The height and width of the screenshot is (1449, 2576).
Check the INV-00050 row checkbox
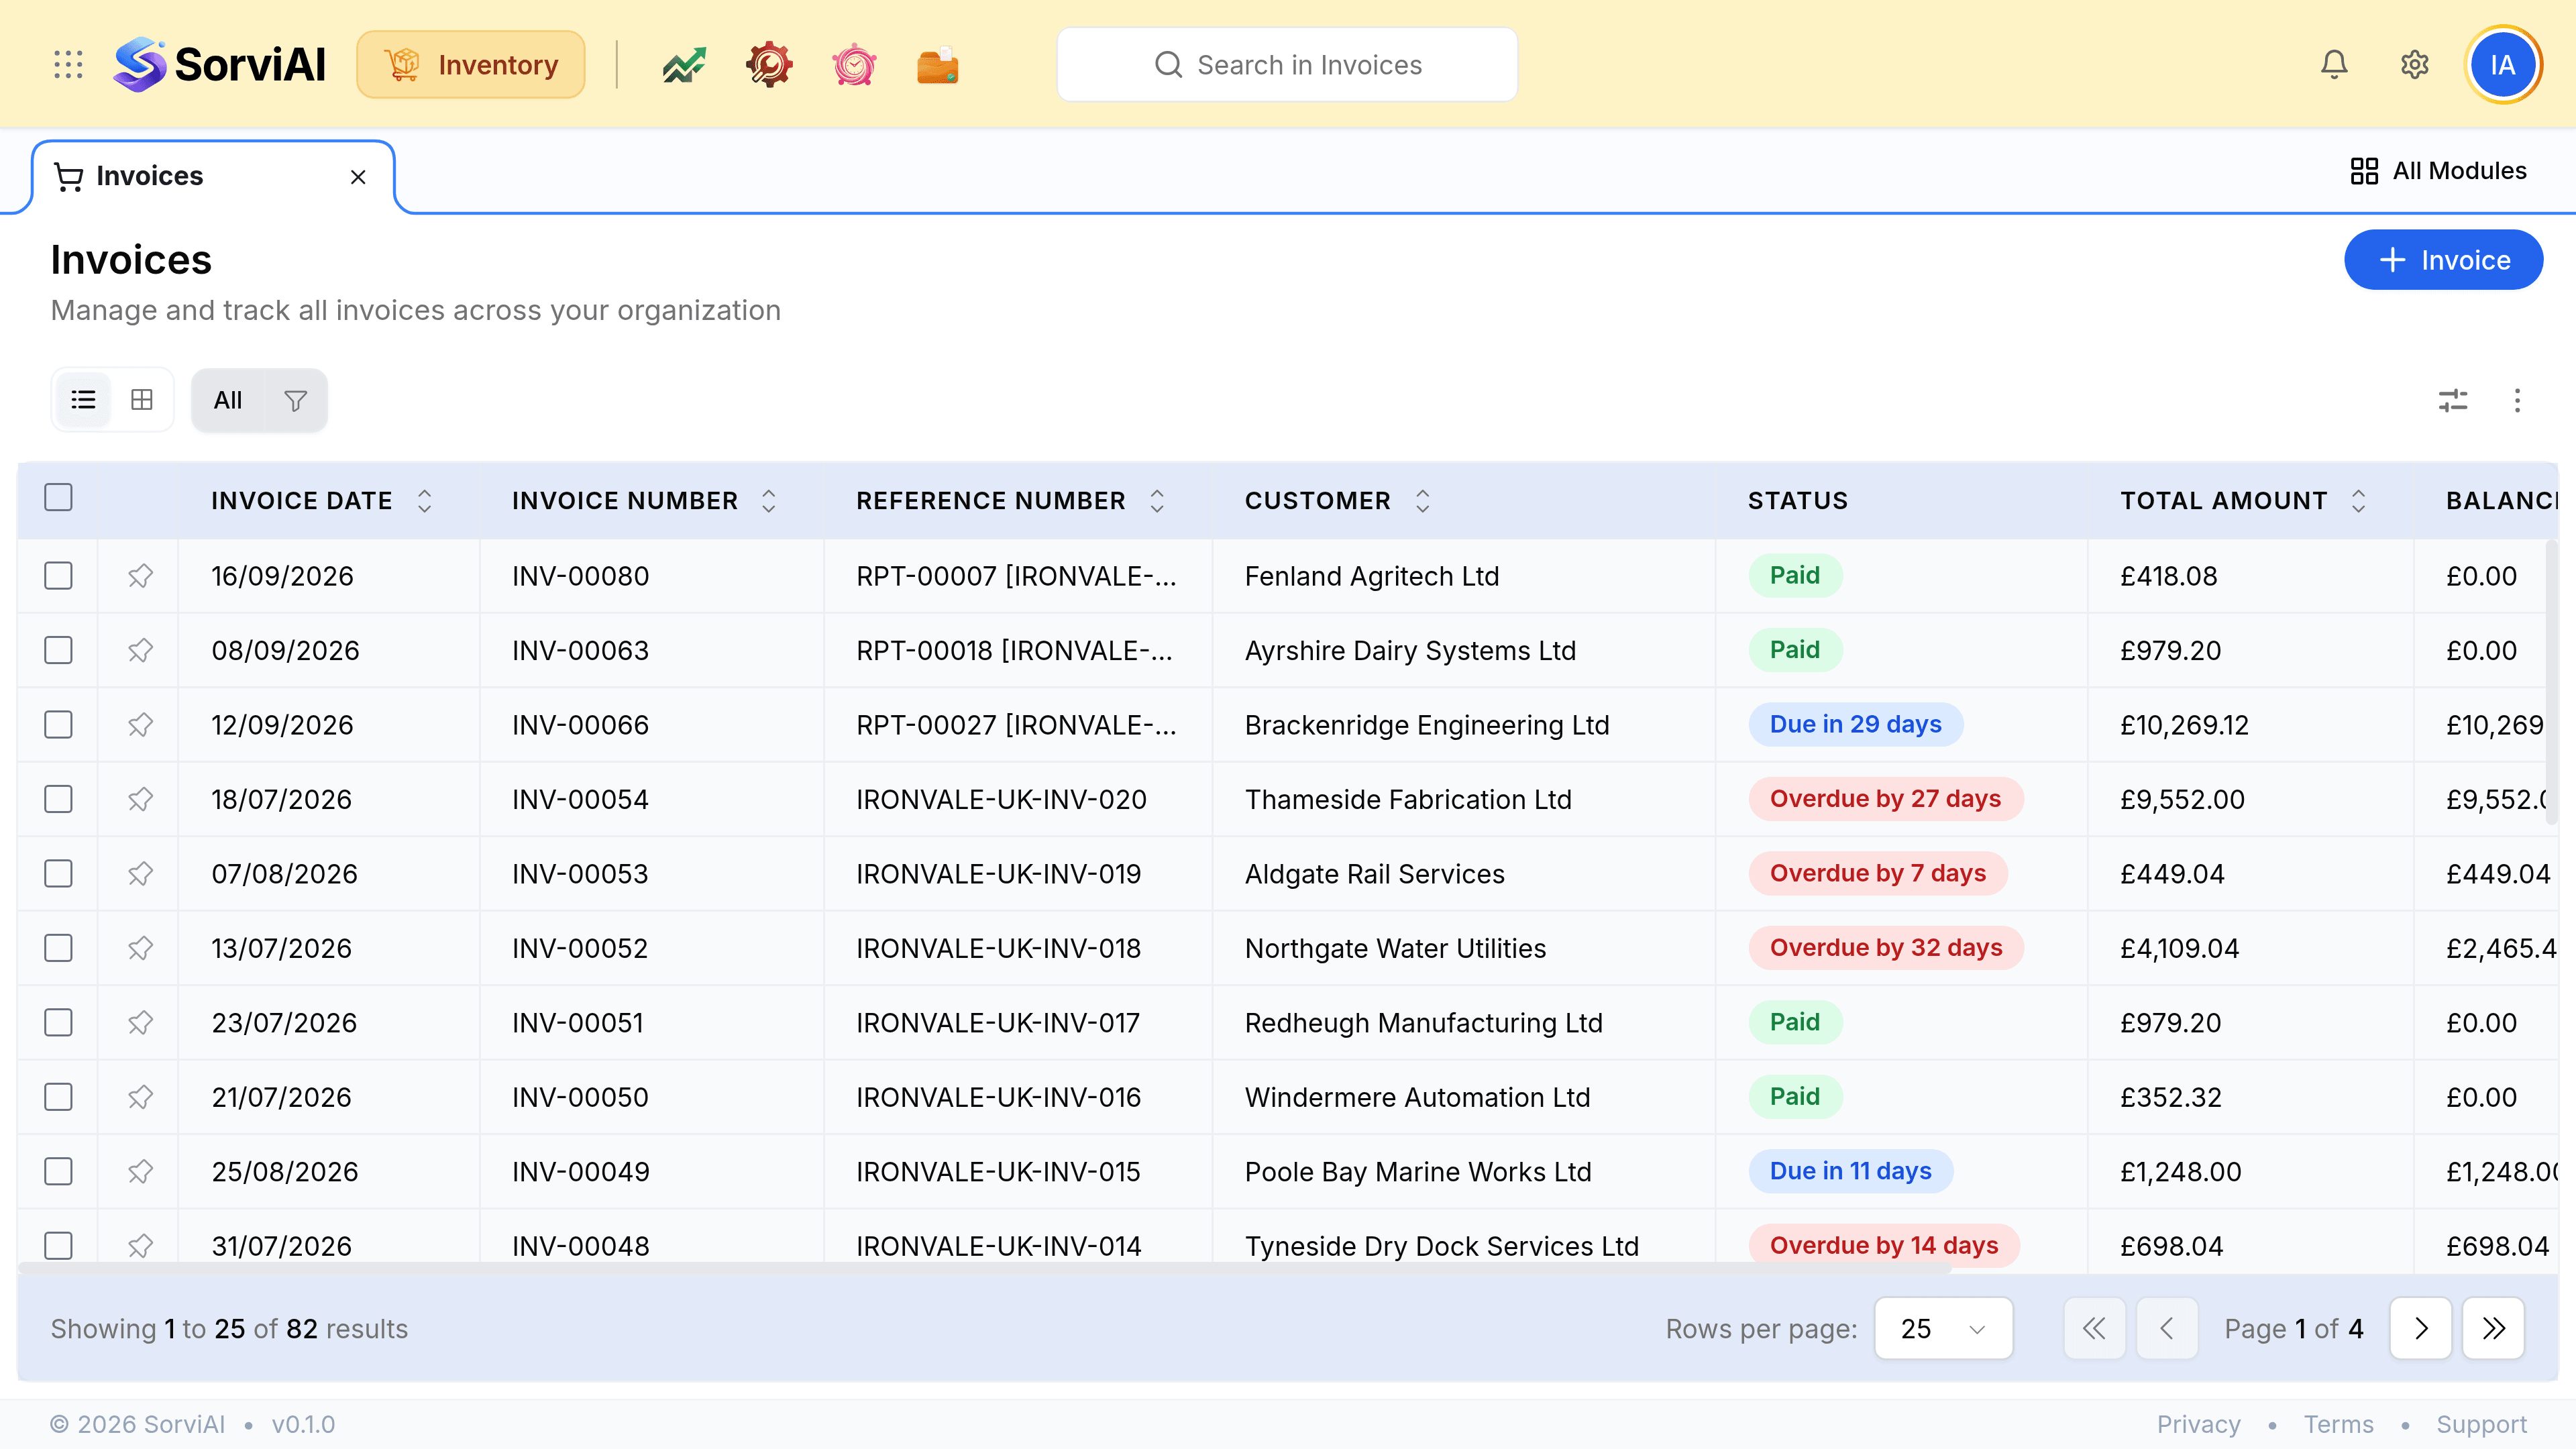click(58, 1097)
